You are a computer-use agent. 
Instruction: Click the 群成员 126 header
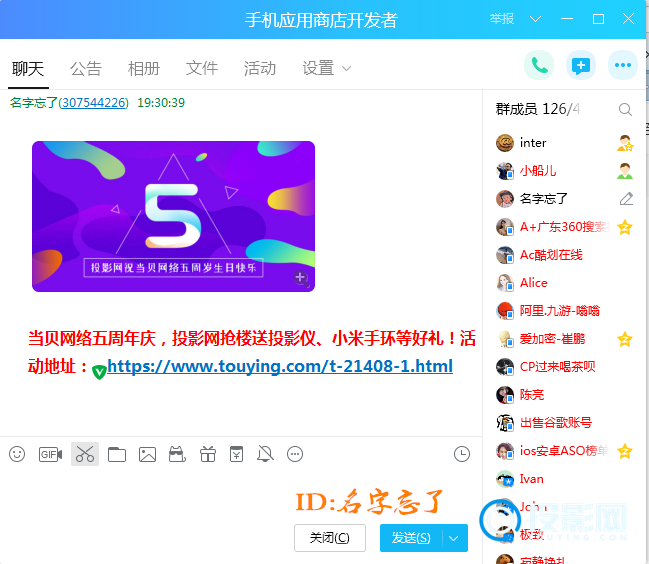click(x=538, y=109)
